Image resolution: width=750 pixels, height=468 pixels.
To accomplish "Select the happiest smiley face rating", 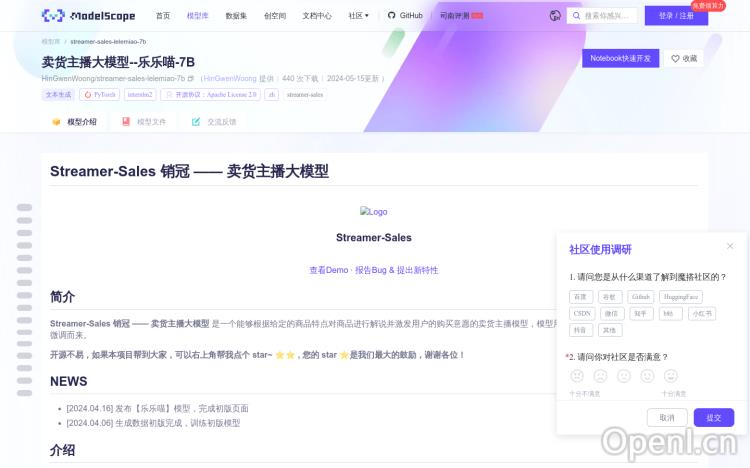I will coord(671,376).
